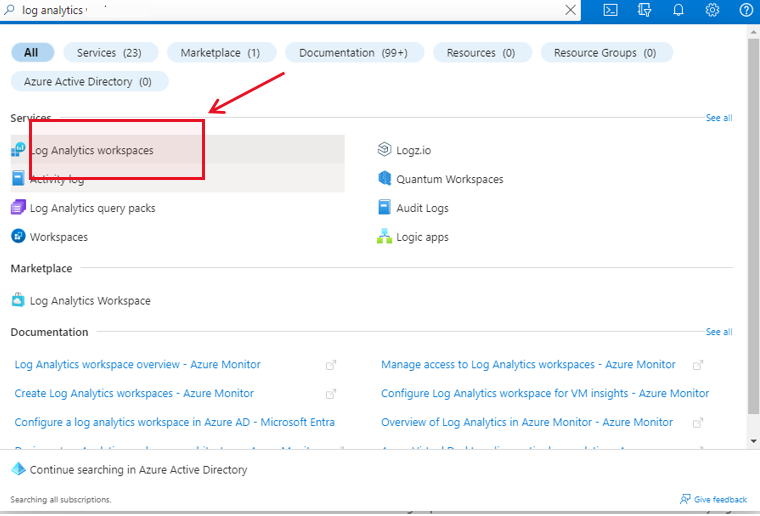Open the Workspaces service result
This screenshot has width=760, height=516.
click(59, 237)
